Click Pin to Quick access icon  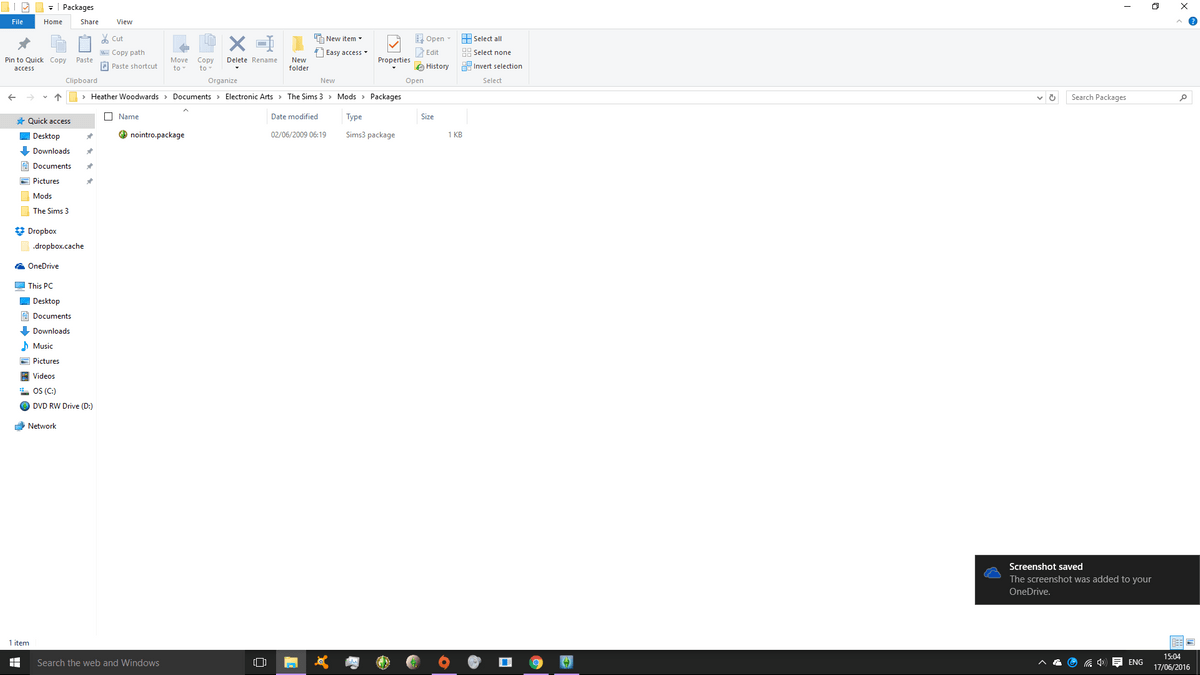[24, 51]
